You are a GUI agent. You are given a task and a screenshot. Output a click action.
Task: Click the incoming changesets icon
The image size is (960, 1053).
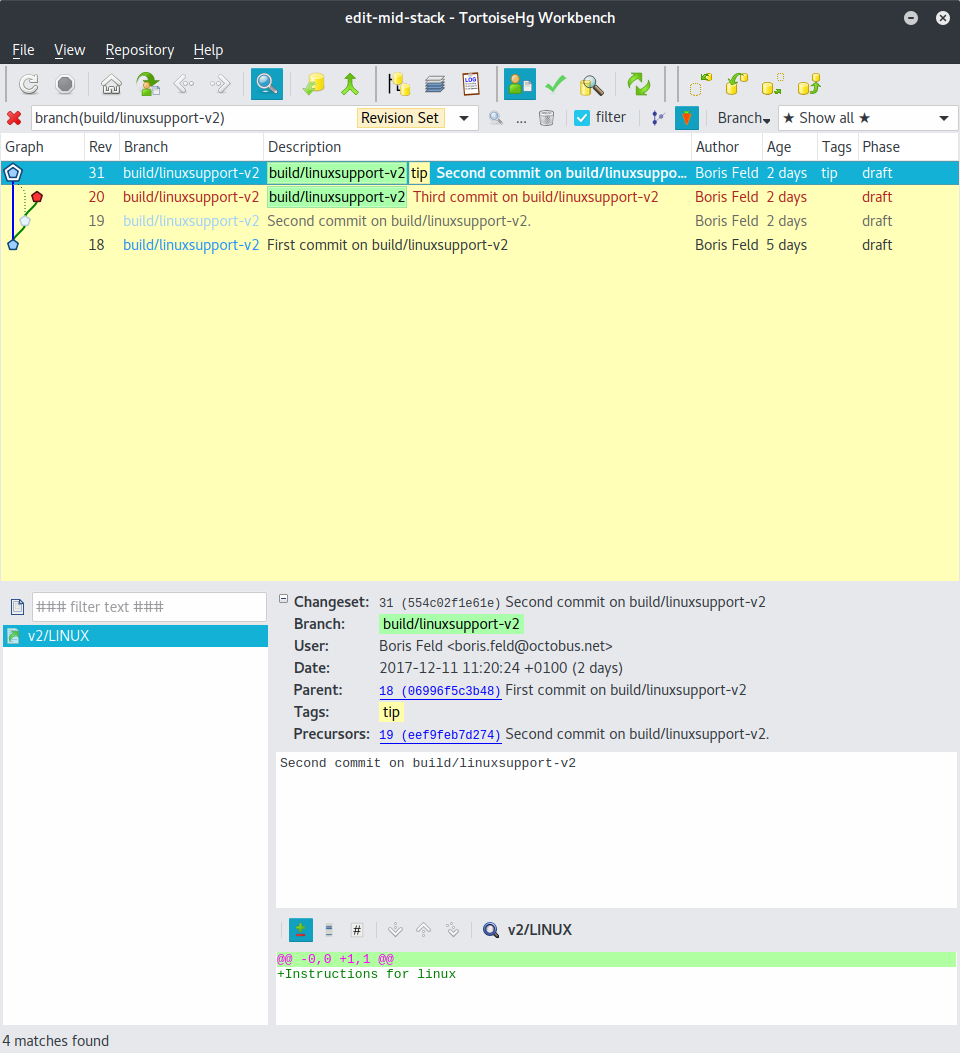[700, 85]
